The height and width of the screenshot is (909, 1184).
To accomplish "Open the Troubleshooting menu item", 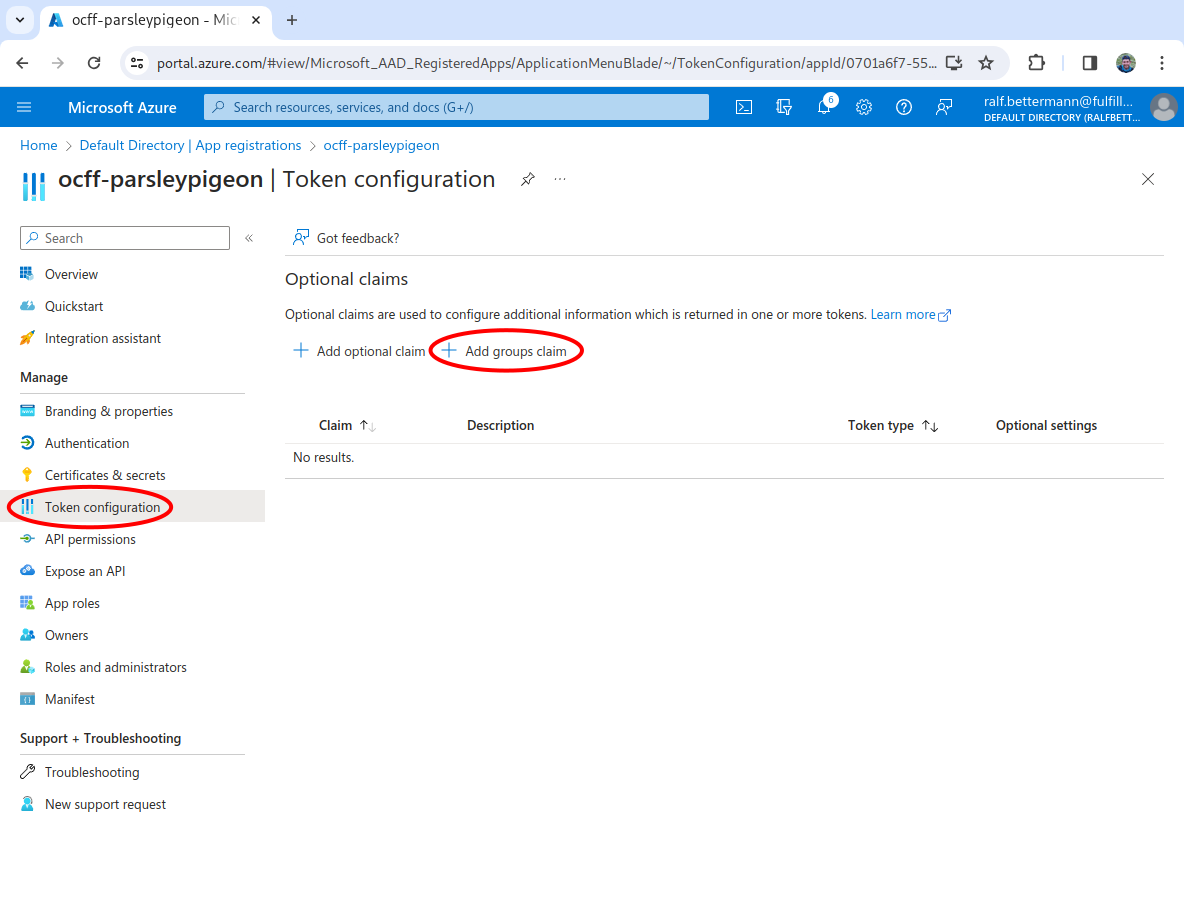I will click(91, 772).
